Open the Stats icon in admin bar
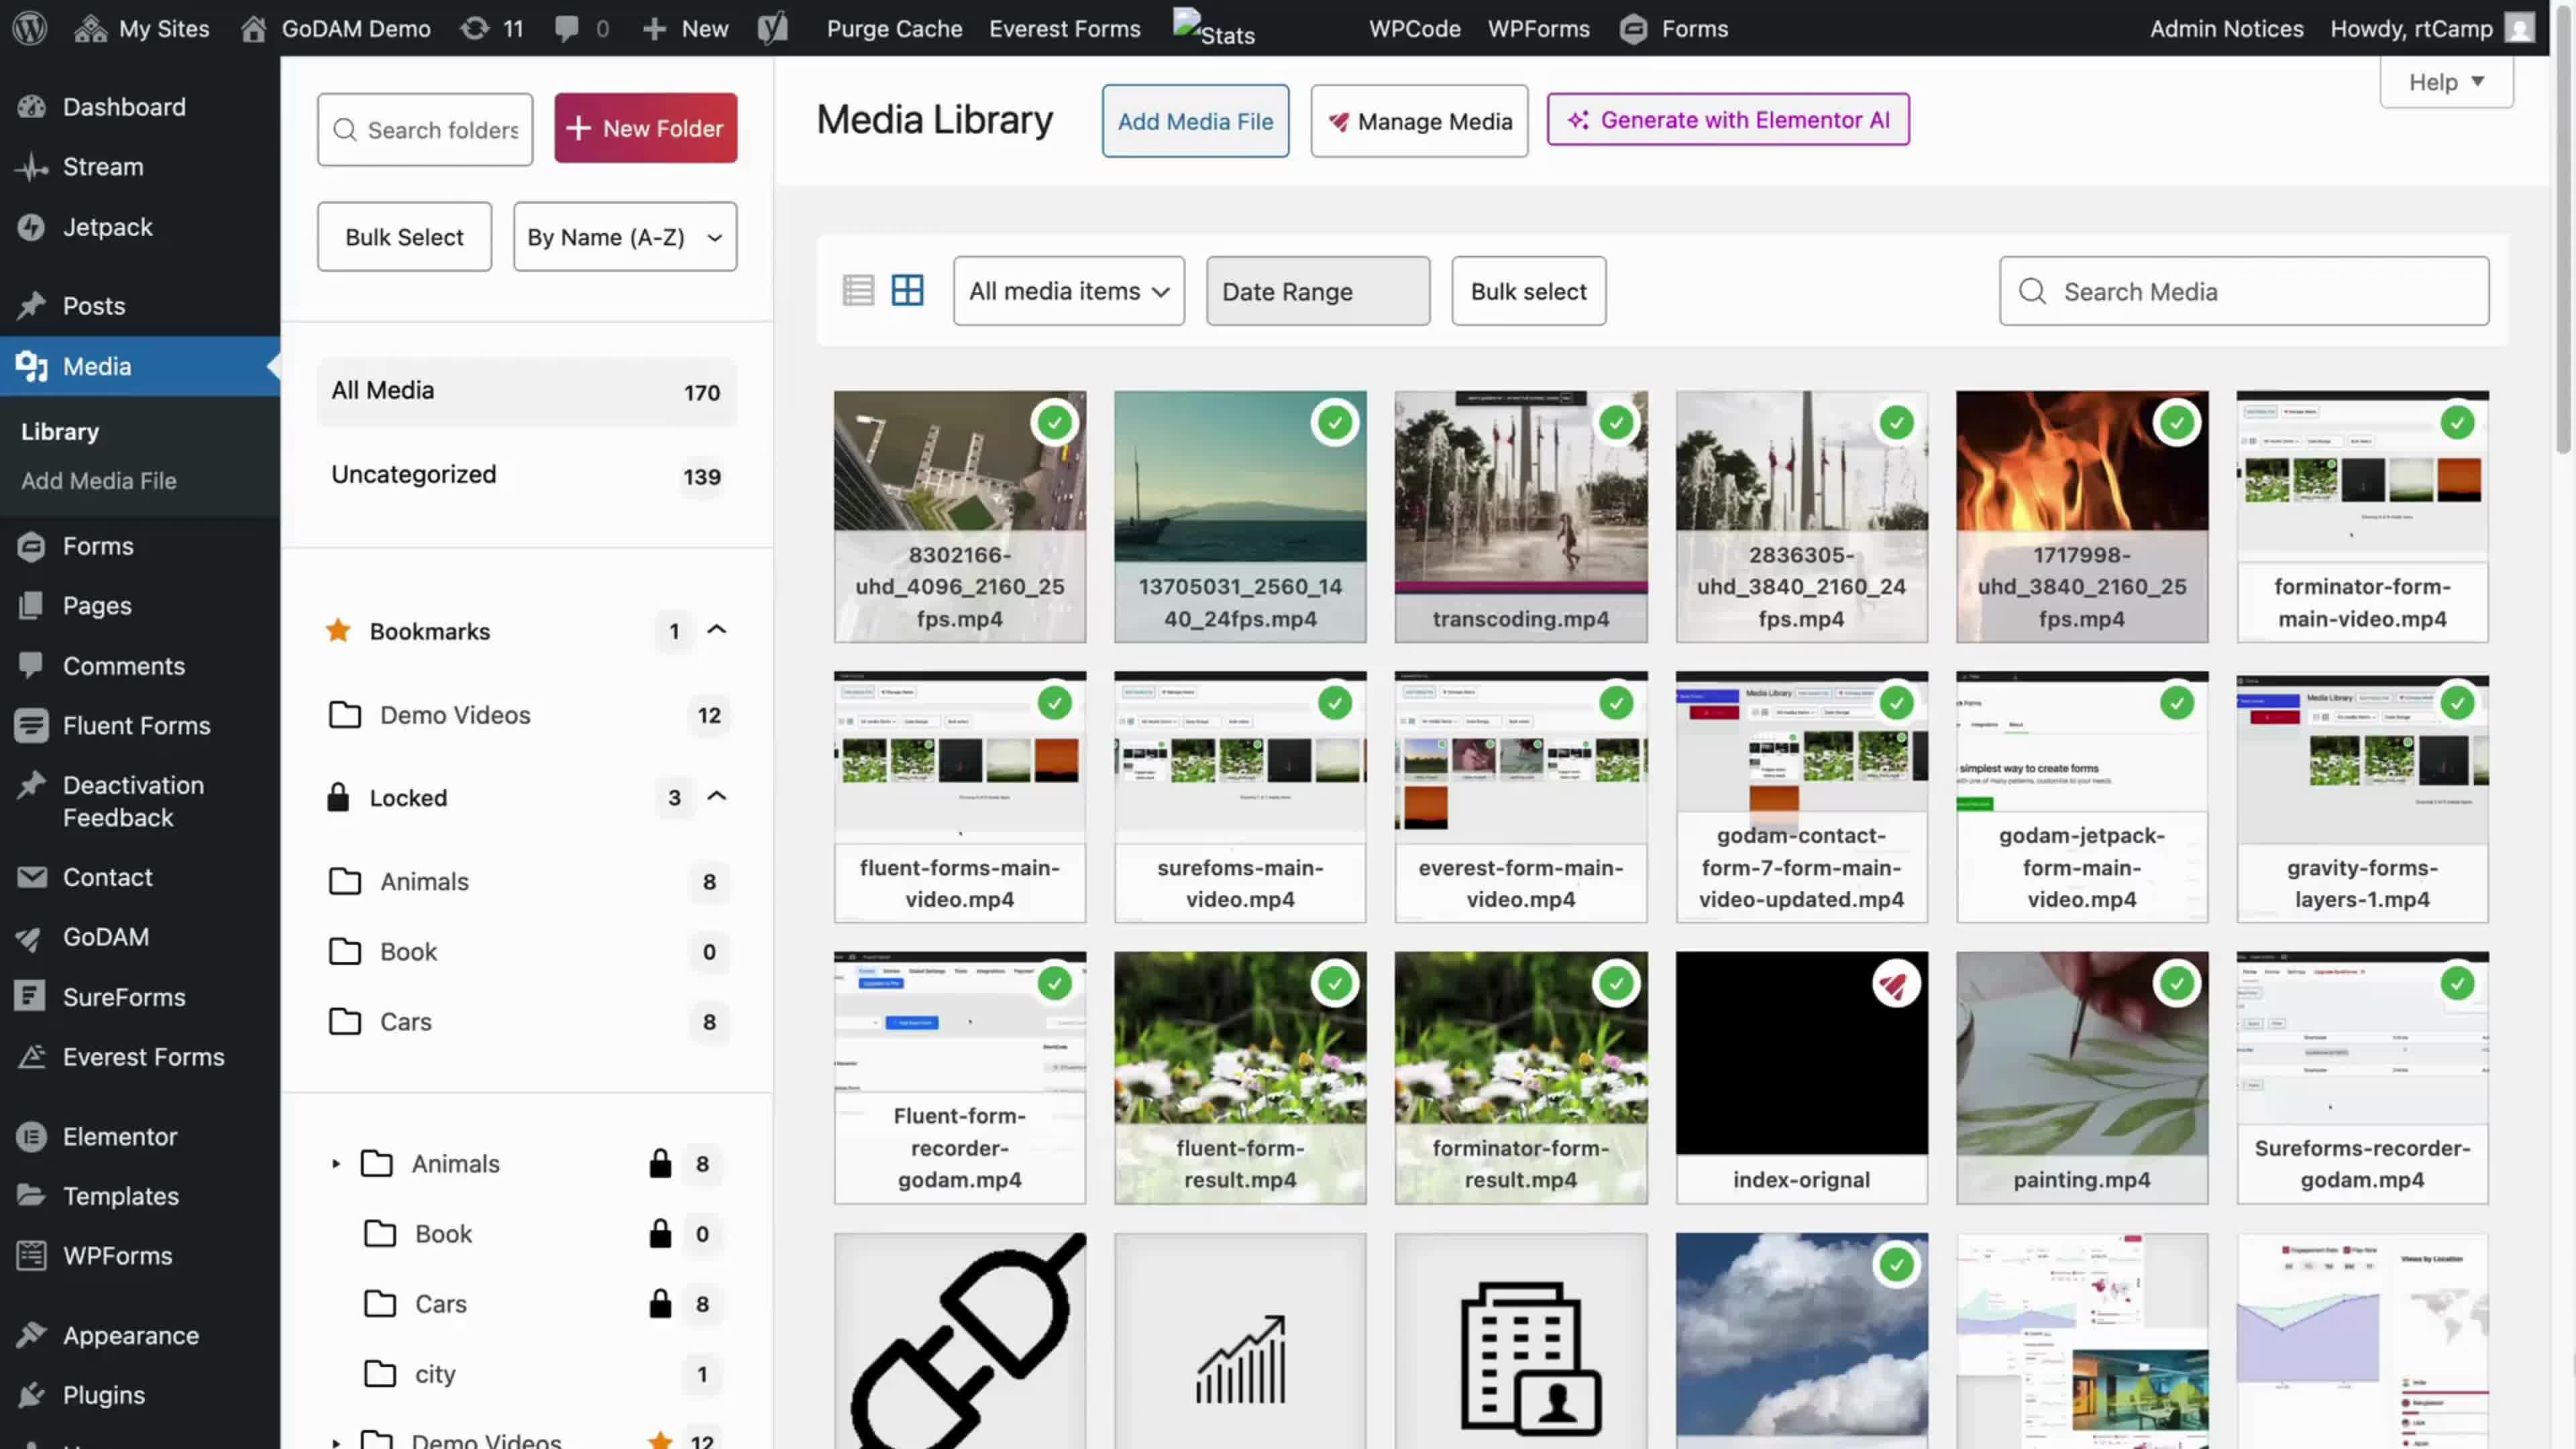 [1213, 28]
